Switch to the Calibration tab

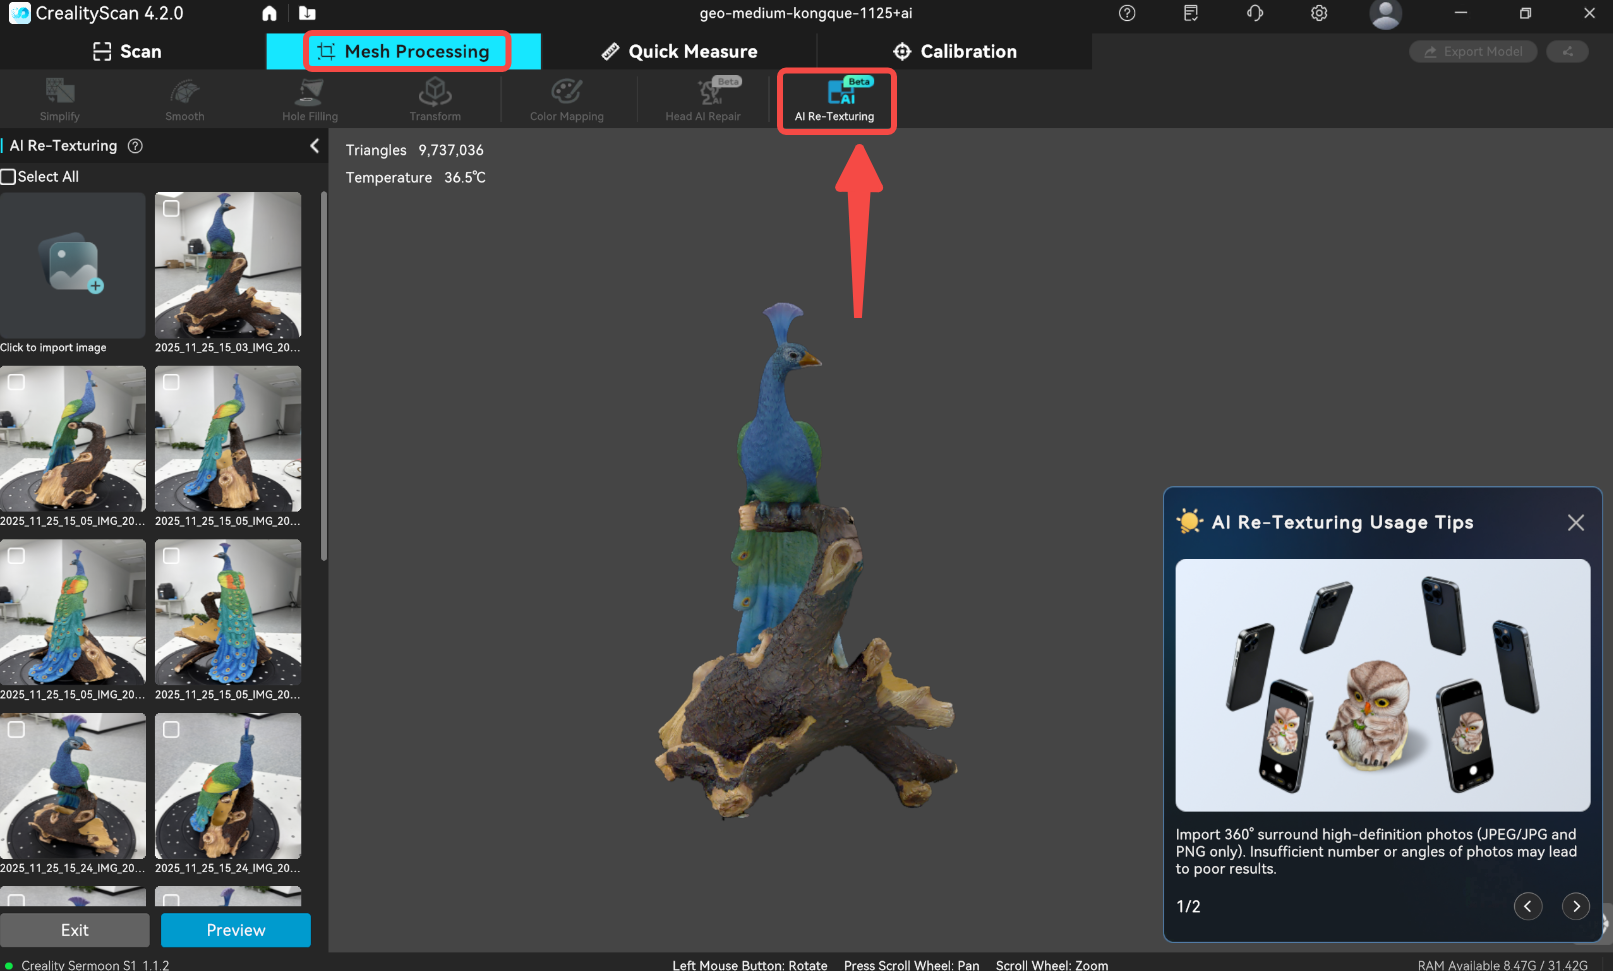[x=955, y=52]
